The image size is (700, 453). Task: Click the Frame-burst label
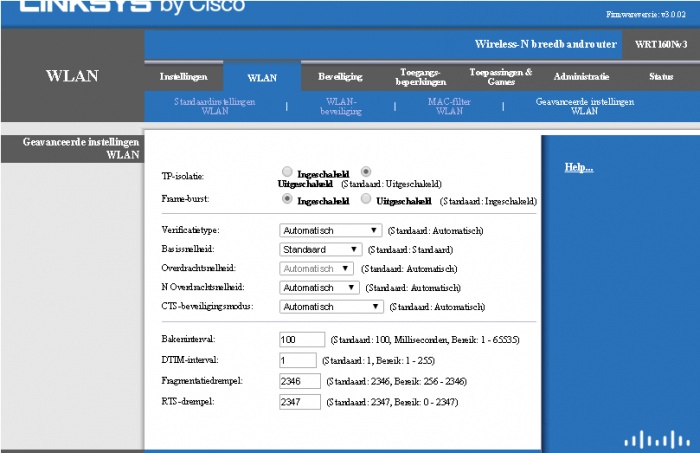185,199
